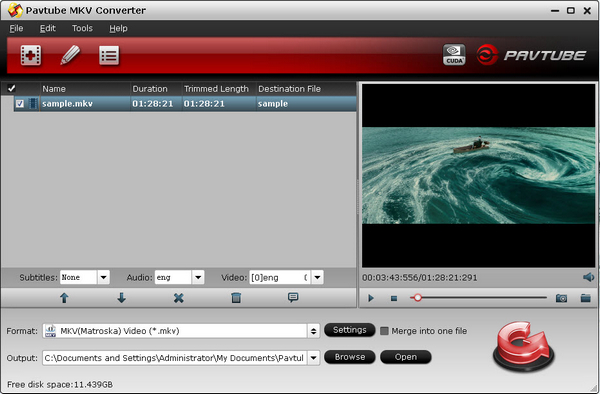600x394 pixels.
Task: Click the CUDA acceleration icon
Action: 454,55
